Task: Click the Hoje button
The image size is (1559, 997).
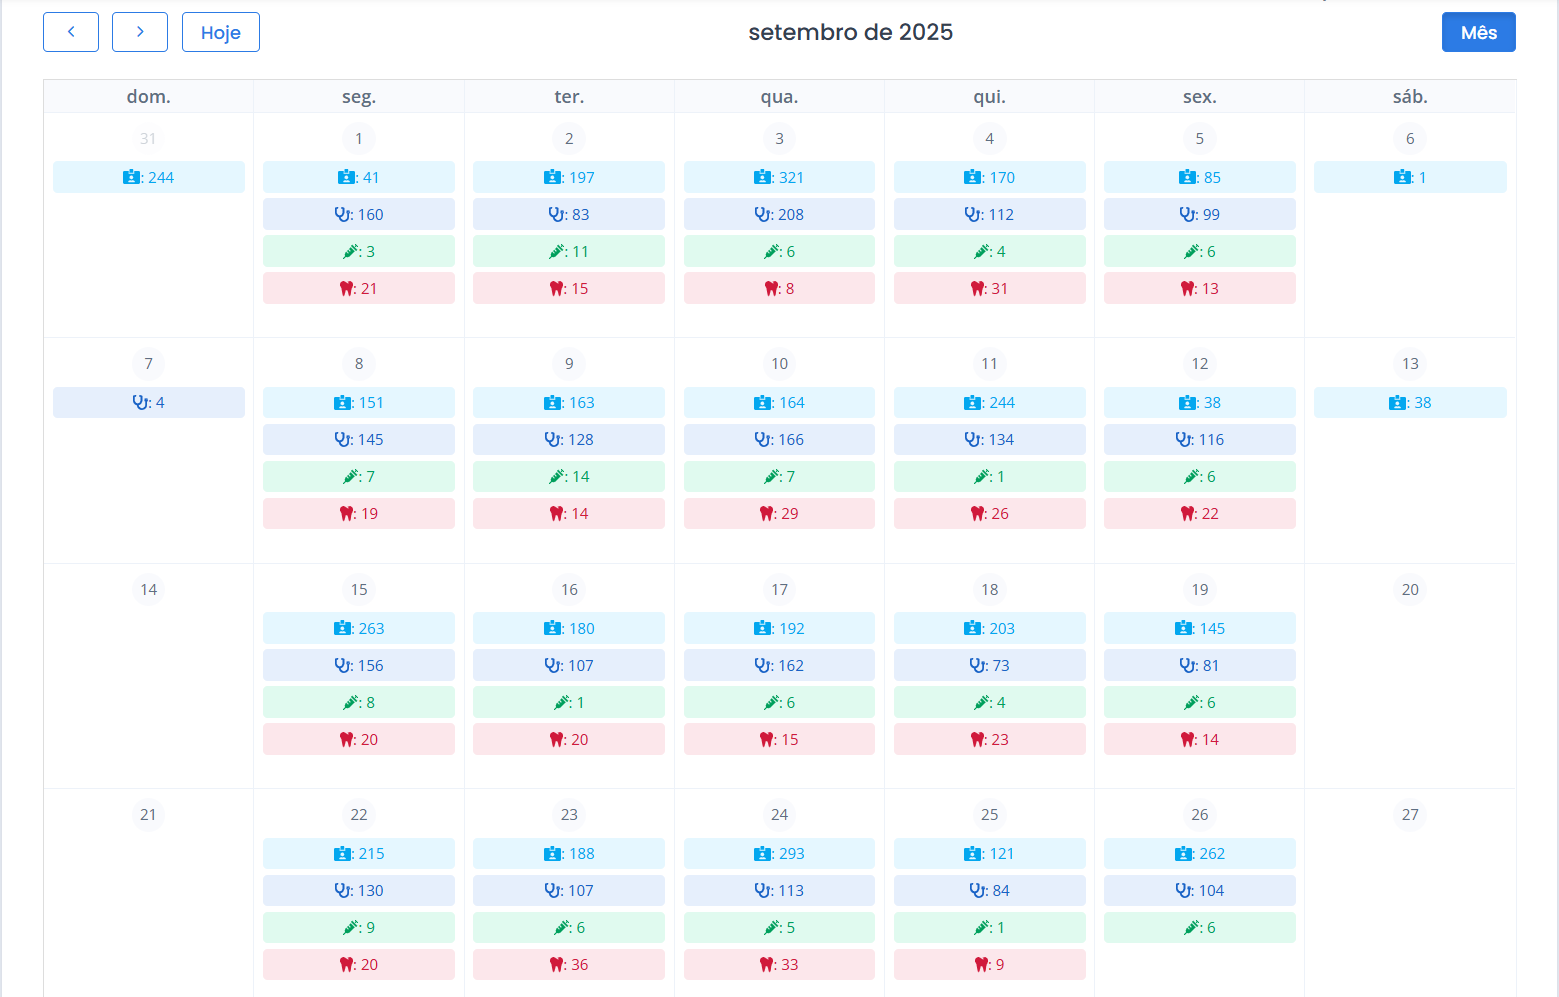Action: [x=220, y=32]
